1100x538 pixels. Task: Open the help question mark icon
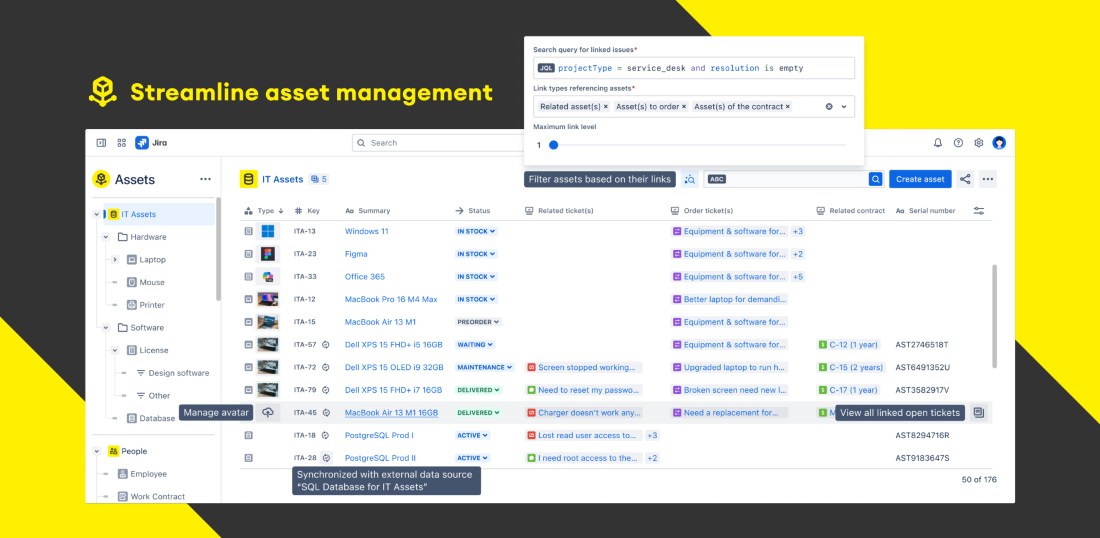(x=958, y=143)
